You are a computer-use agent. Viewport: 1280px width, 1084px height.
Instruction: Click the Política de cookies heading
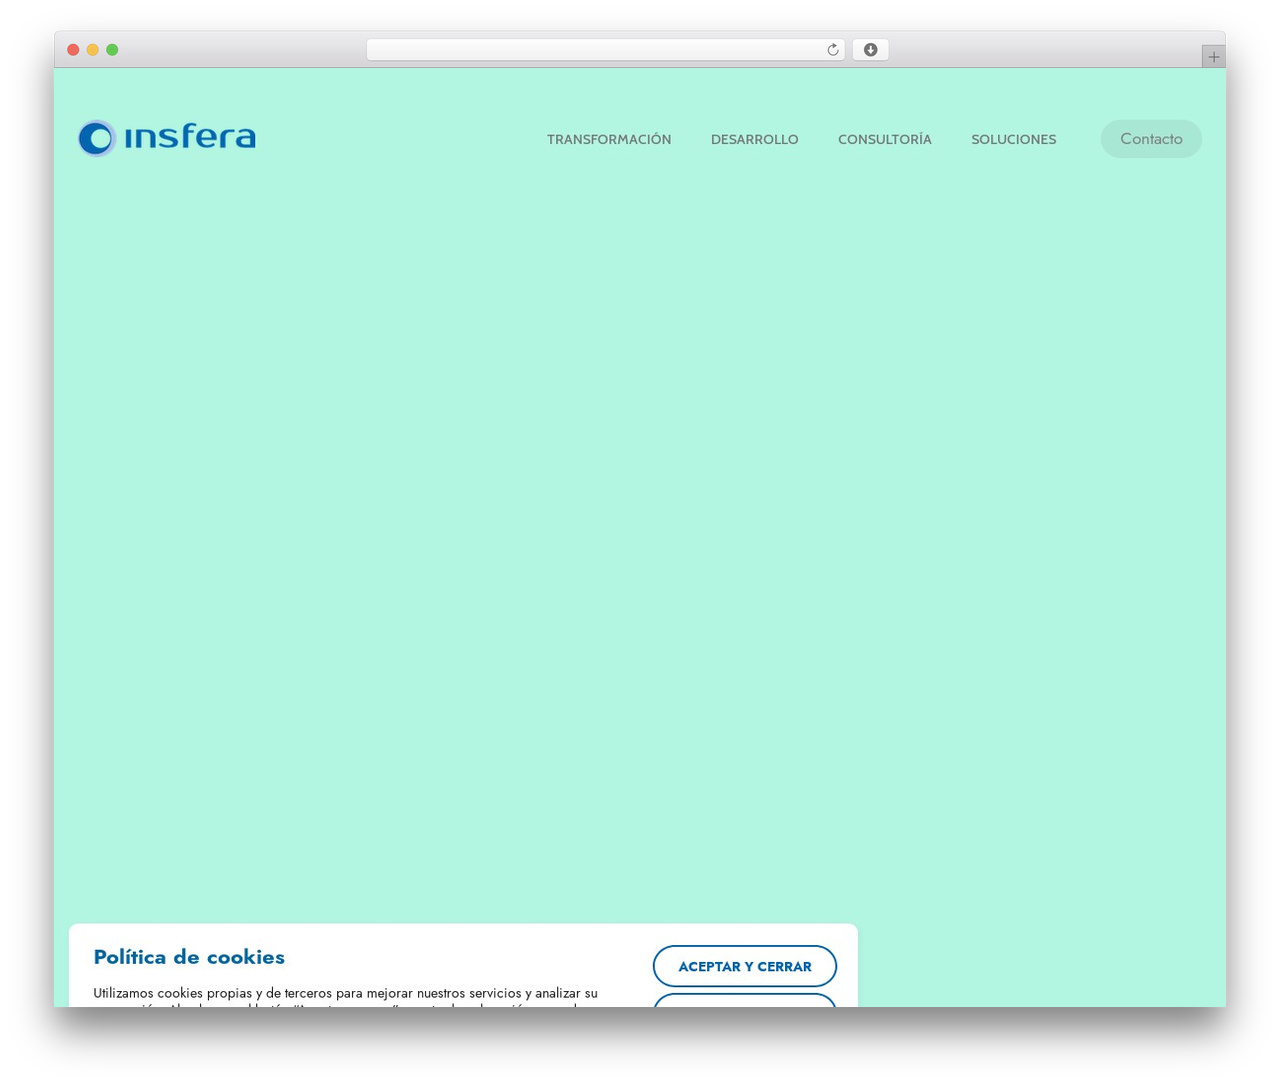pyautogui.click(x=189, y=957)
